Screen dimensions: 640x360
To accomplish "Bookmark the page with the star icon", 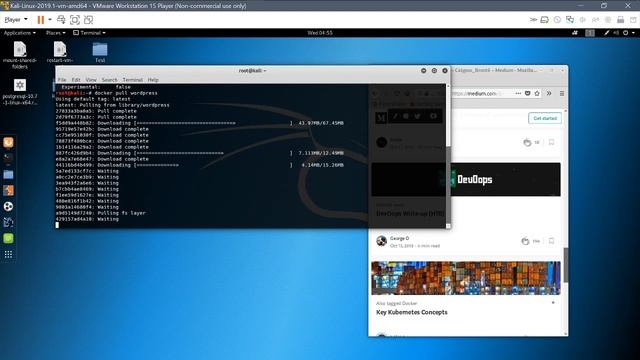I will 537,93.
